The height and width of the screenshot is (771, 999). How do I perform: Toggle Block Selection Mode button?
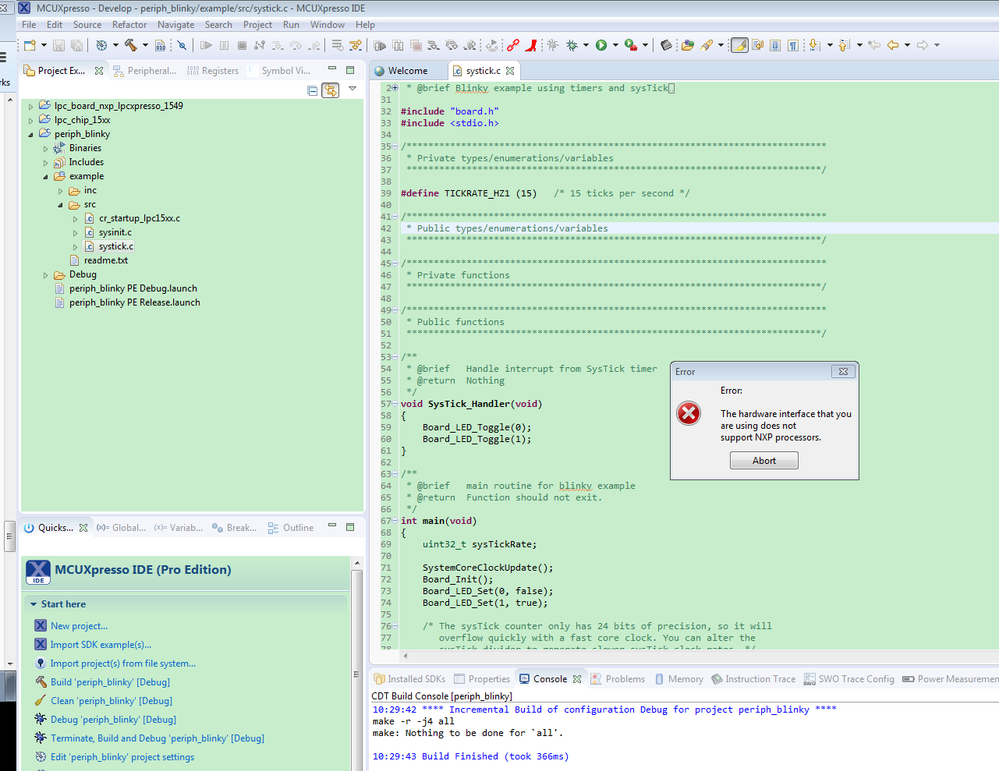coord(775,45)
